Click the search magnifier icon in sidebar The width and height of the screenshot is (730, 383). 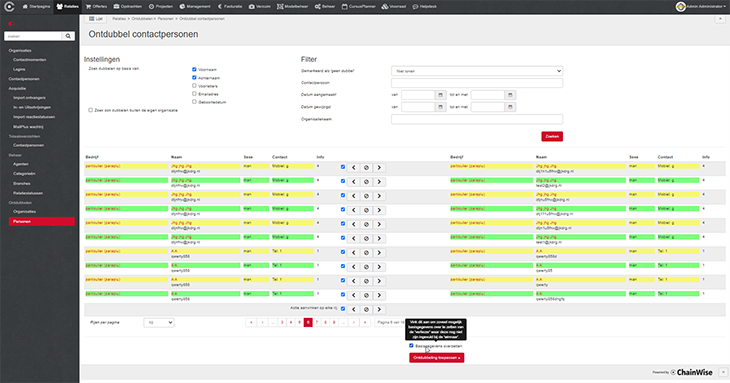(68, 36)
